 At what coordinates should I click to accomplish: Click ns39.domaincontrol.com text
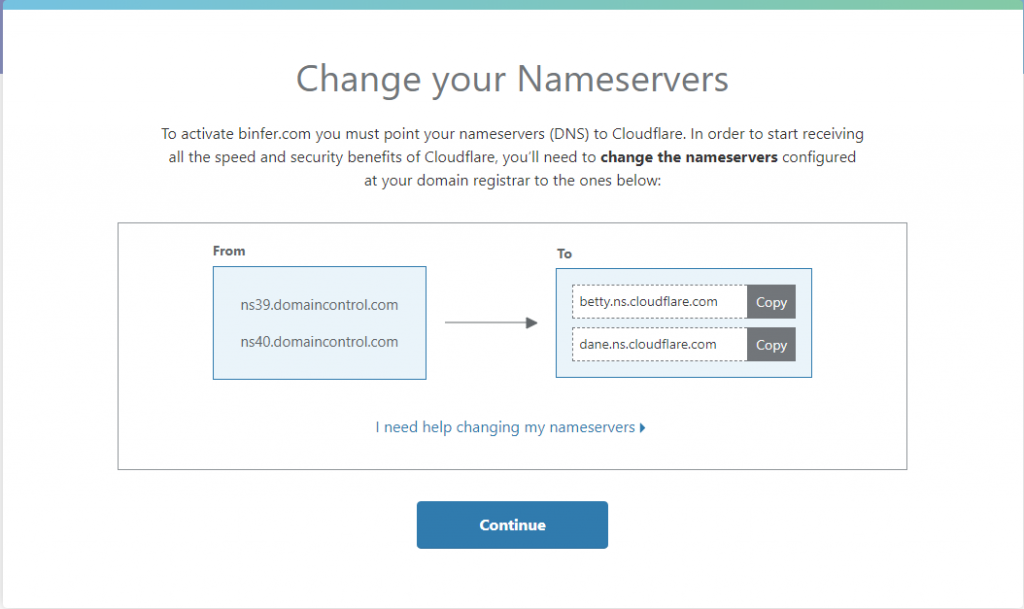(x=319, y=305)
